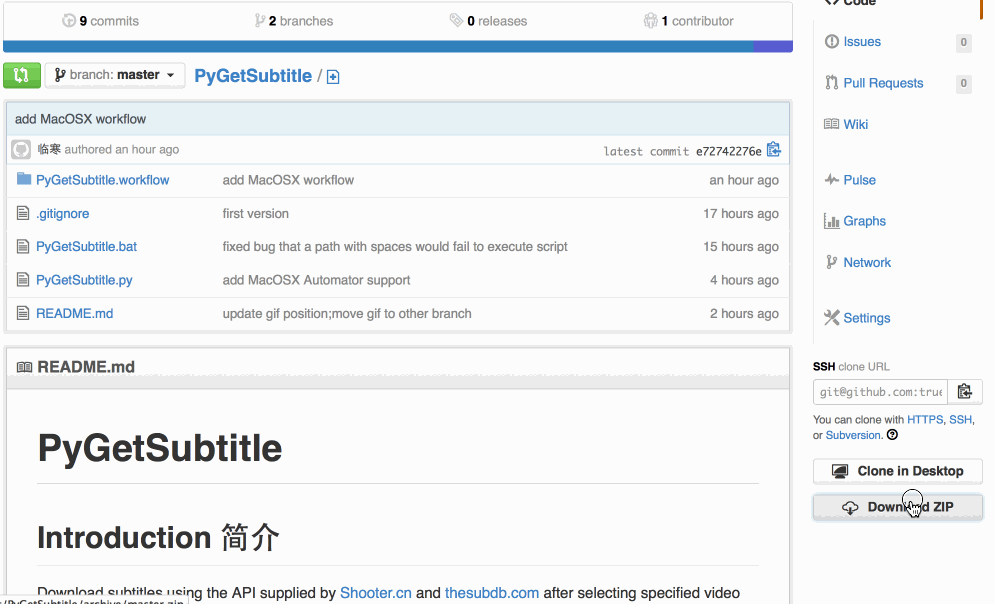
Task: Open the README.md file in the list
Action: [x=75, y=313]
